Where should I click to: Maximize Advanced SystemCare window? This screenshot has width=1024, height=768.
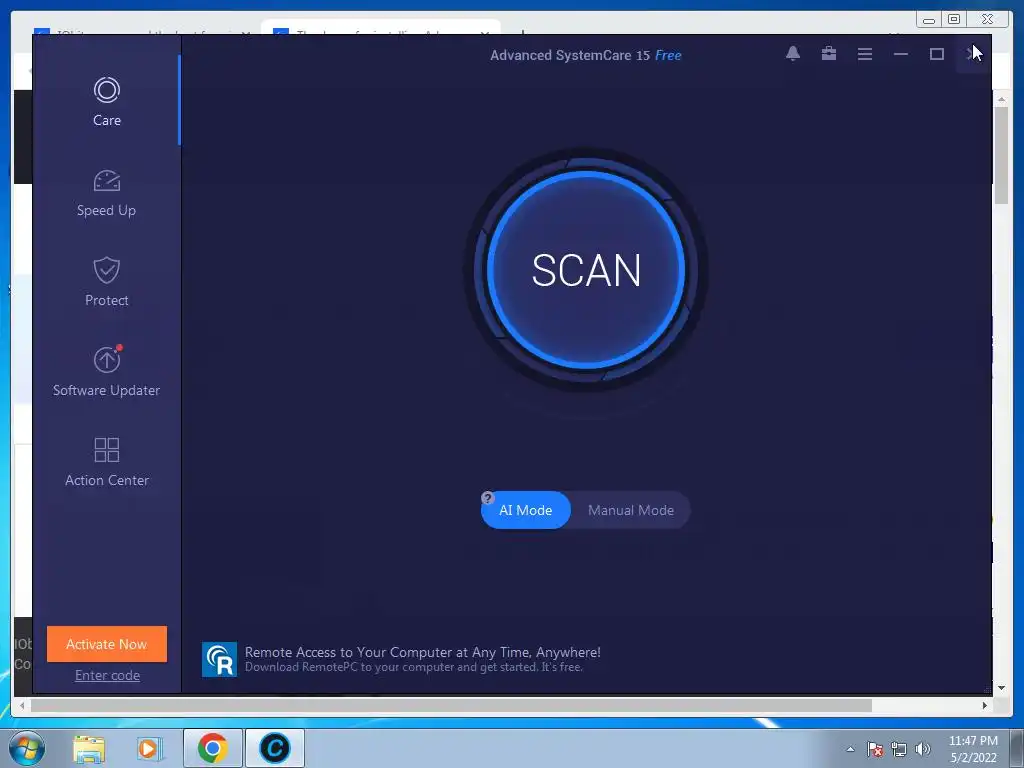point(936,54)
